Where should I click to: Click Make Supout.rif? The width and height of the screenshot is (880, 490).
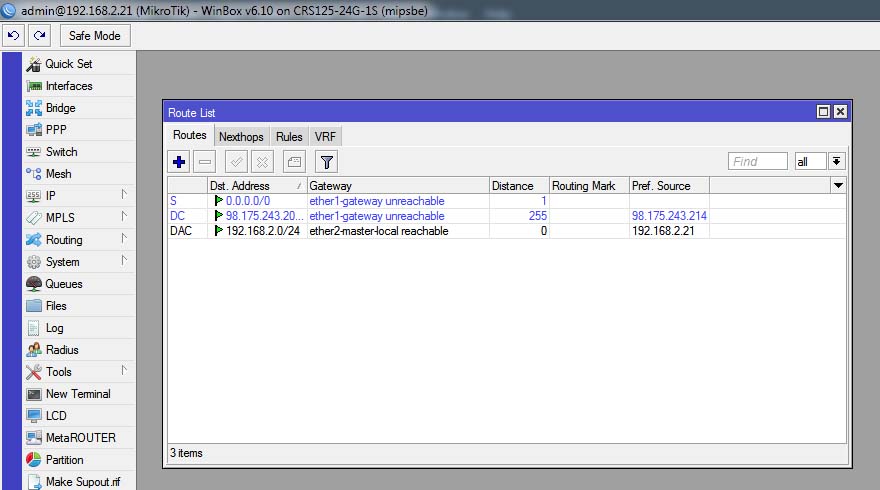point(79,482)
